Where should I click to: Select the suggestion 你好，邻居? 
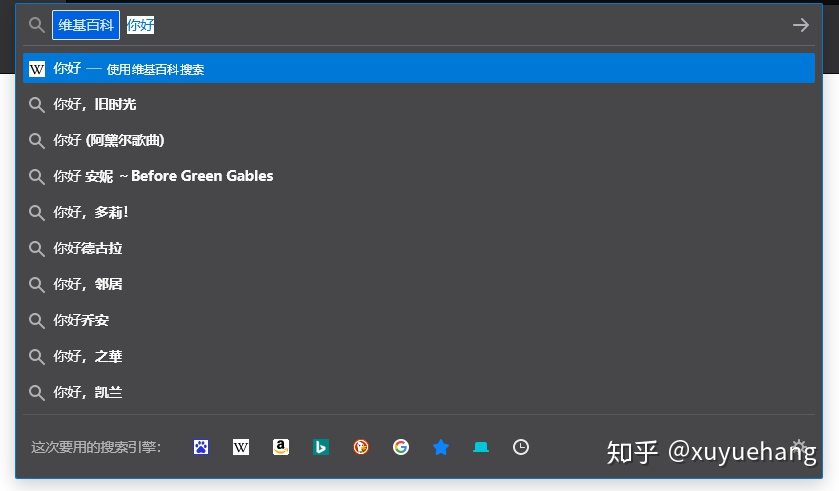(x=419, y=284)
